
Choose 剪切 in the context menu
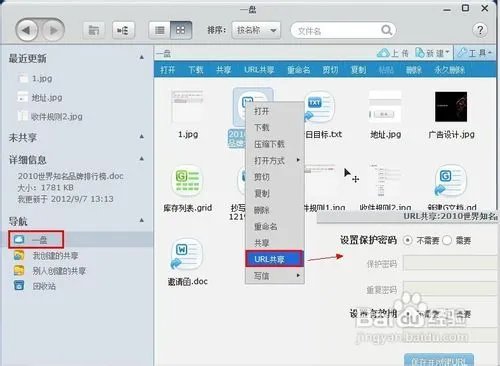(x=275, y=177)
